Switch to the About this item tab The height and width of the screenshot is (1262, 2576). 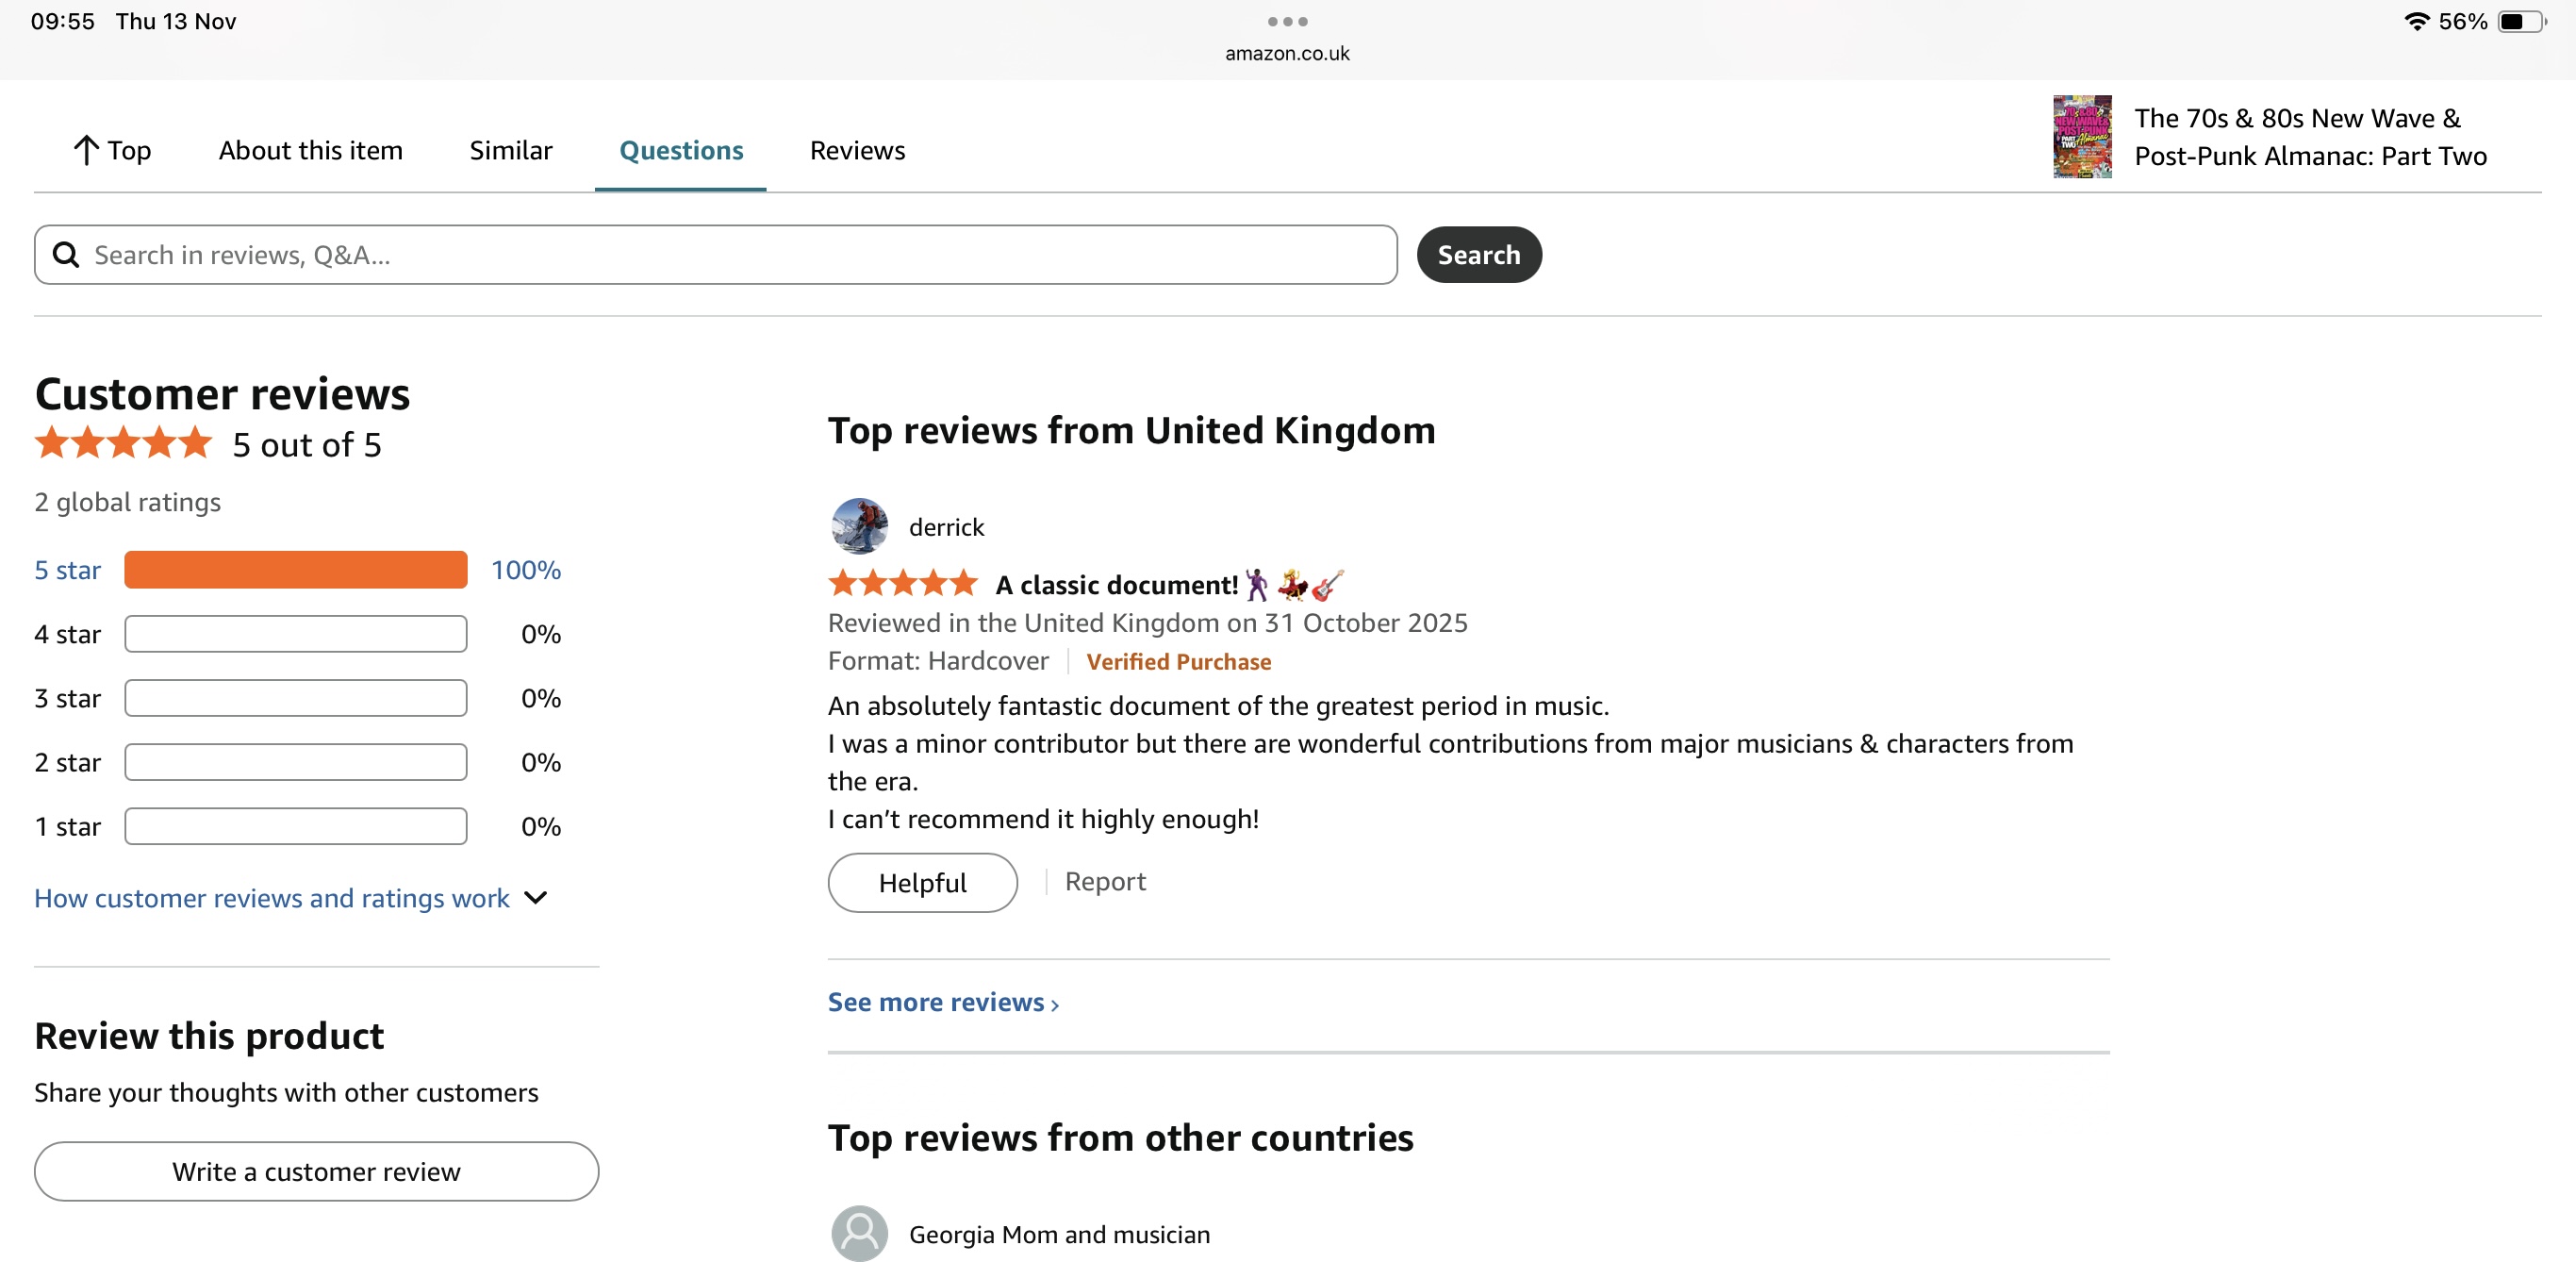[x=311, y=150]
